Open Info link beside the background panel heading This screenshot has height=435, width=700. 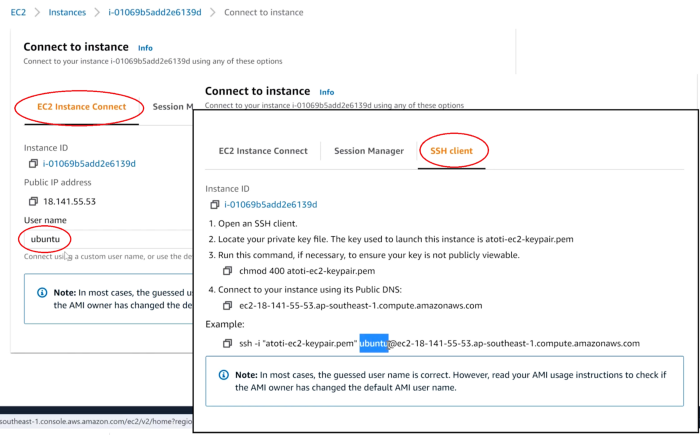[145, 48]
